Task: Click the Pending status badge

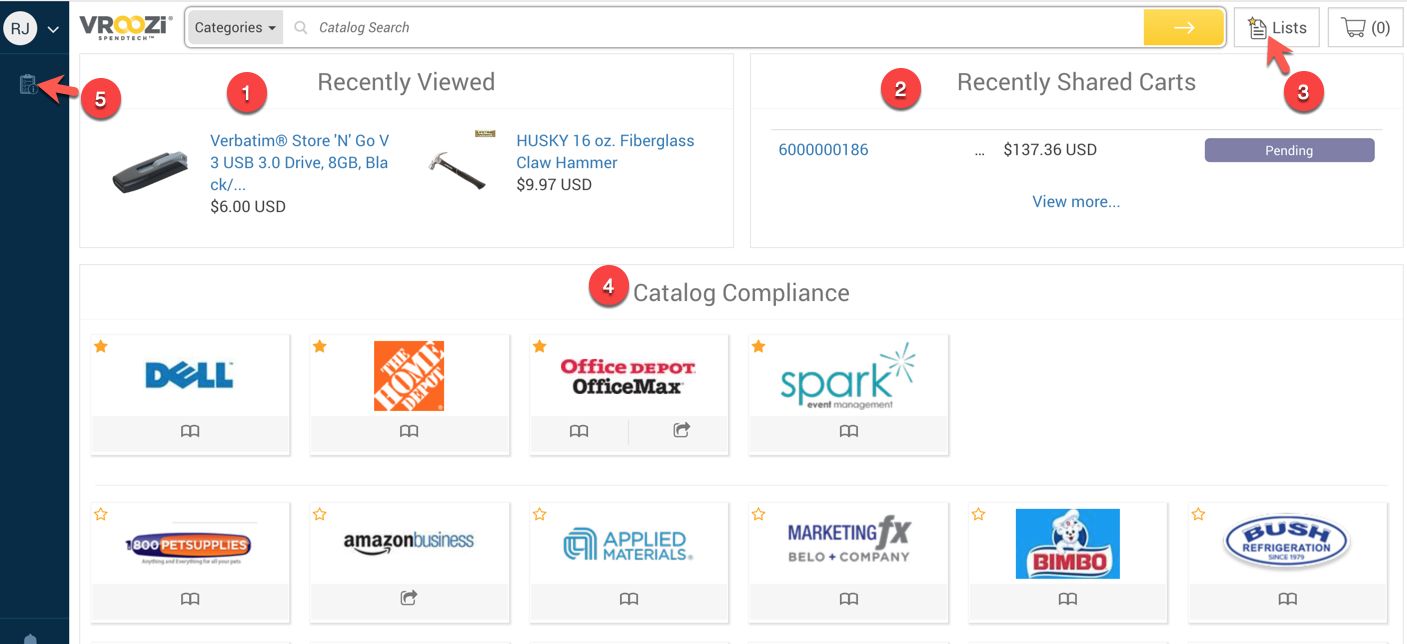Action: tap(1289, 150)
